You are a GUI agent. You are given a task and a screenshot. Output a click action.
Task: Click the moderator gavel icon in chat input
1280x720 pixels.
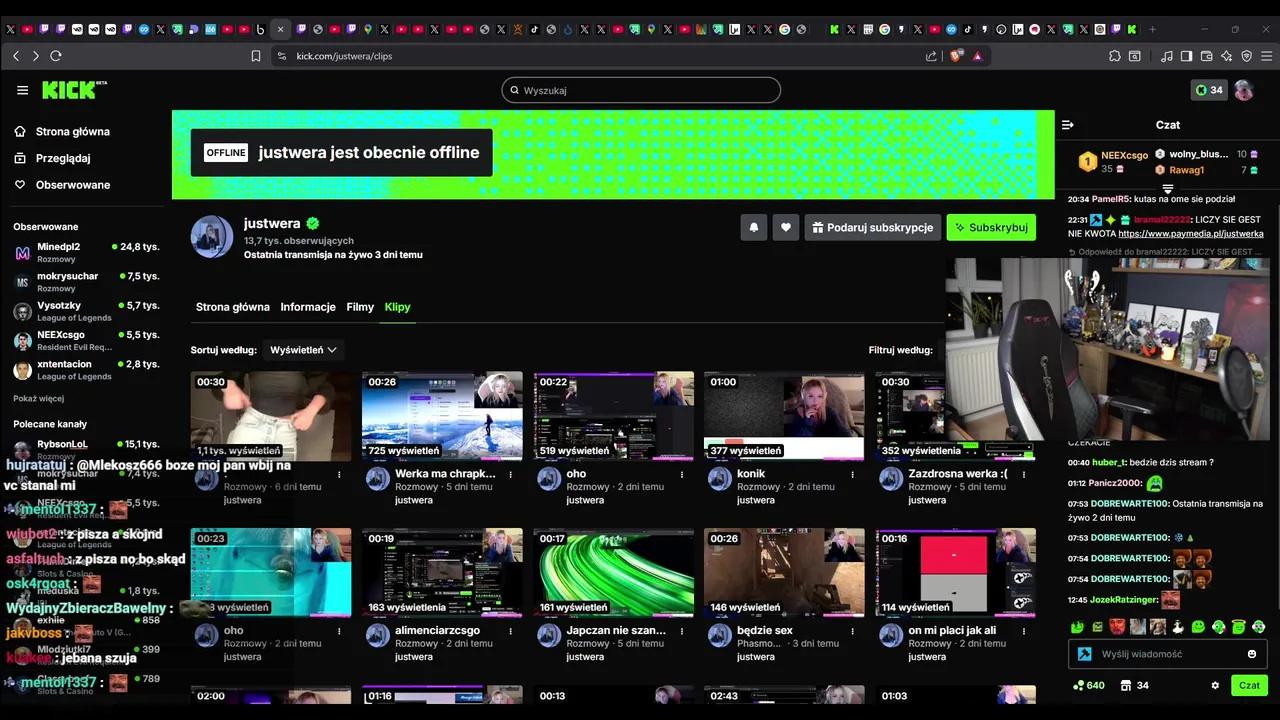coord(1084,654)
